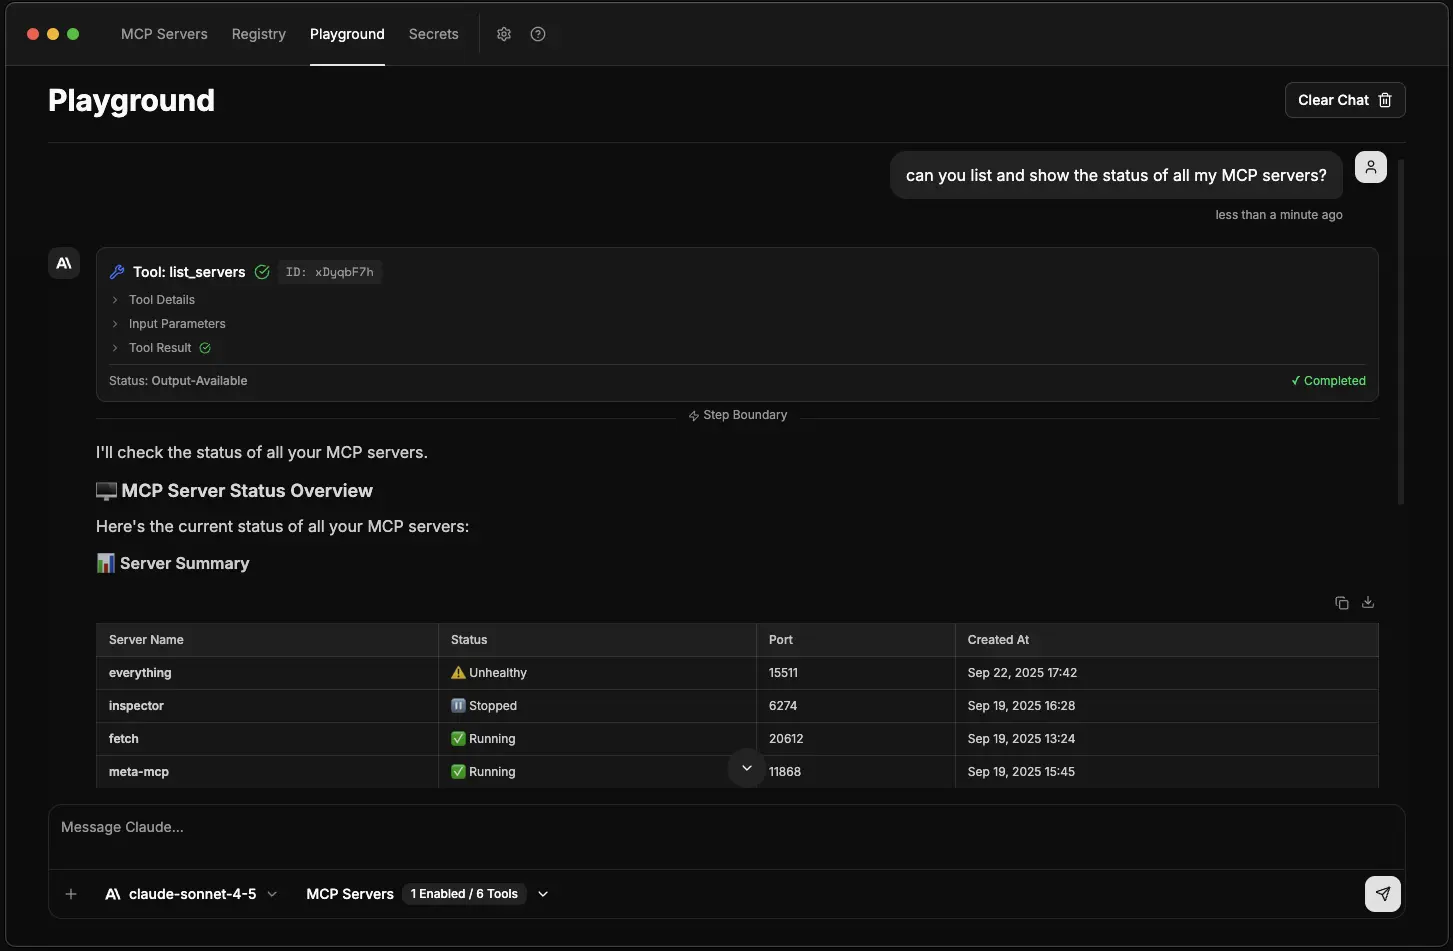Click the 1 Enabled / 6 Tools badge

click(x=464, y=893)
